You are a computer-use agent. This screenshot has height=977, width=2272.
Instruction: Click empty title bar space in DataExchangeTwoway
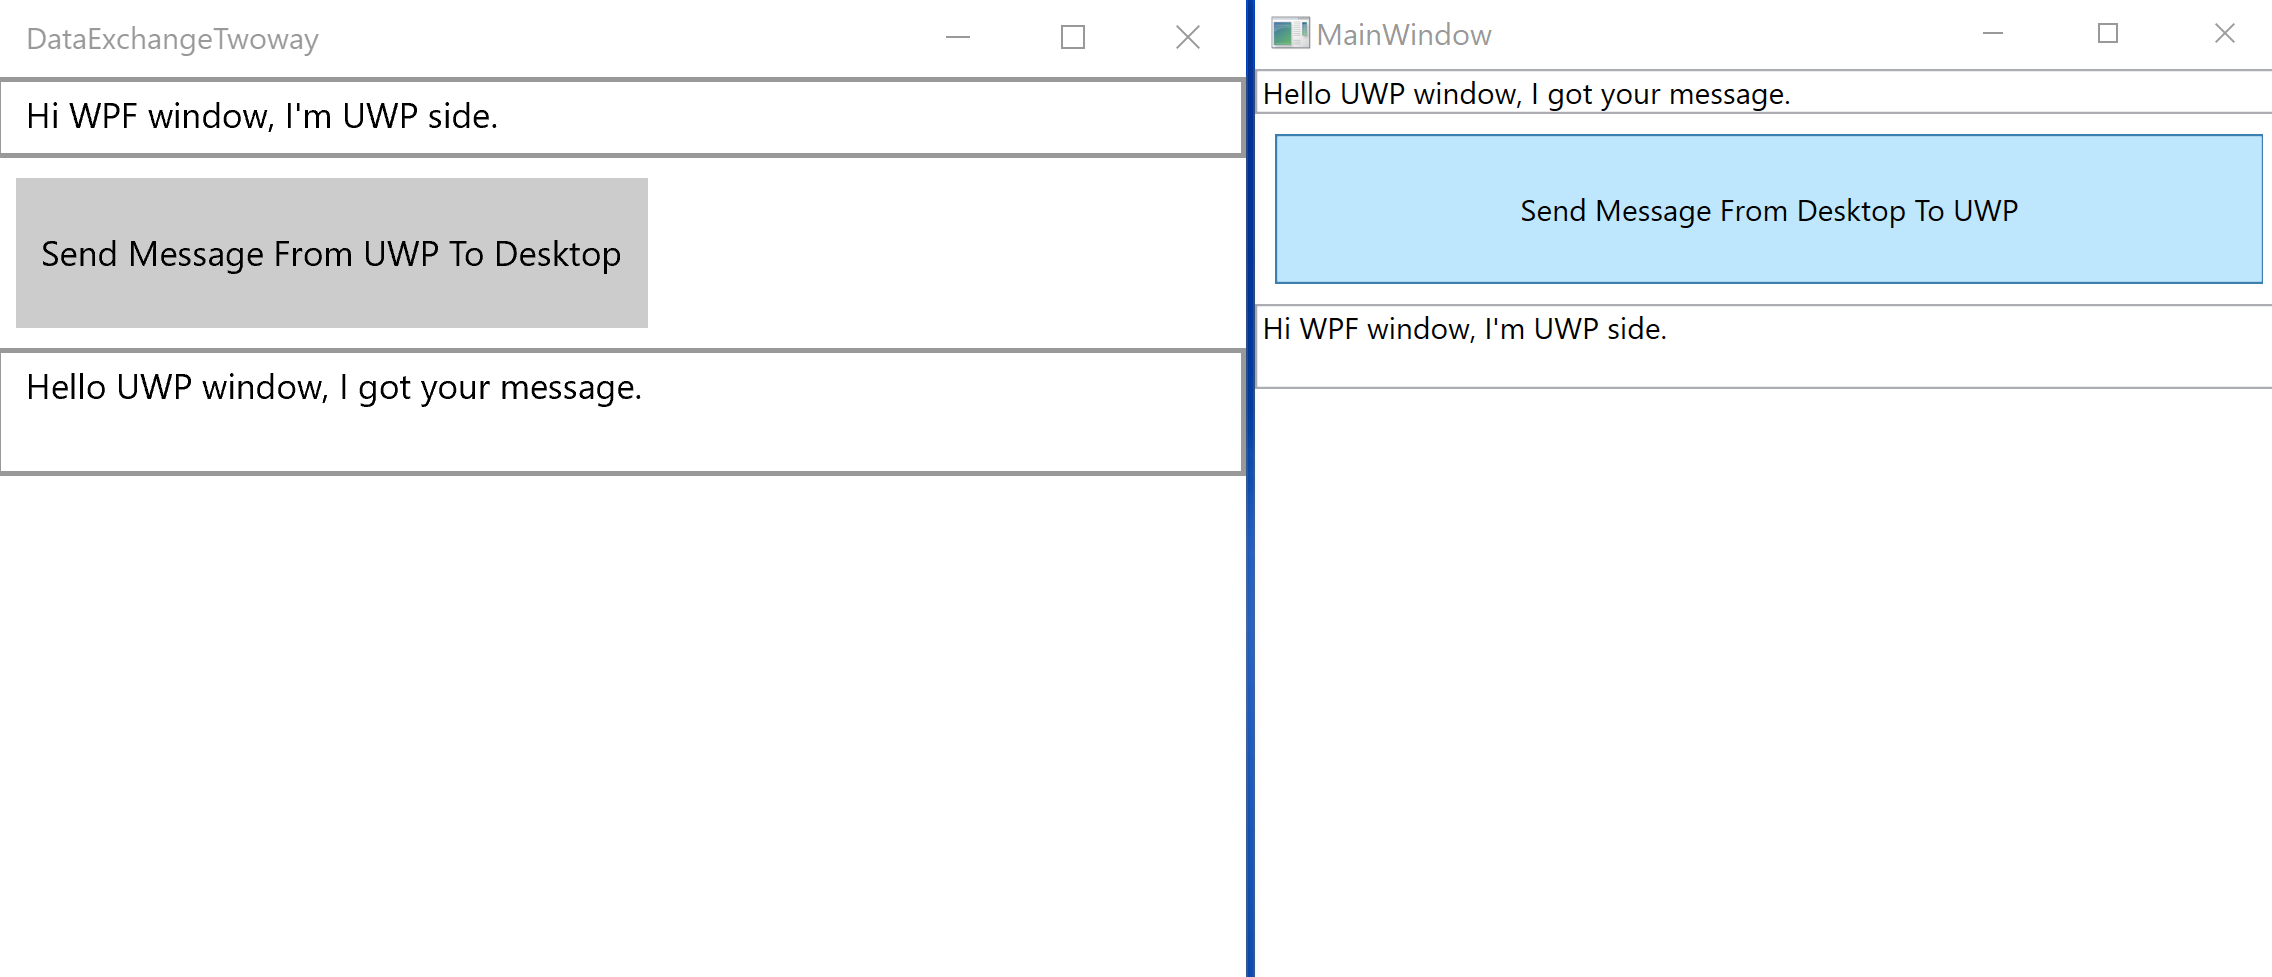tap(620, 38)
